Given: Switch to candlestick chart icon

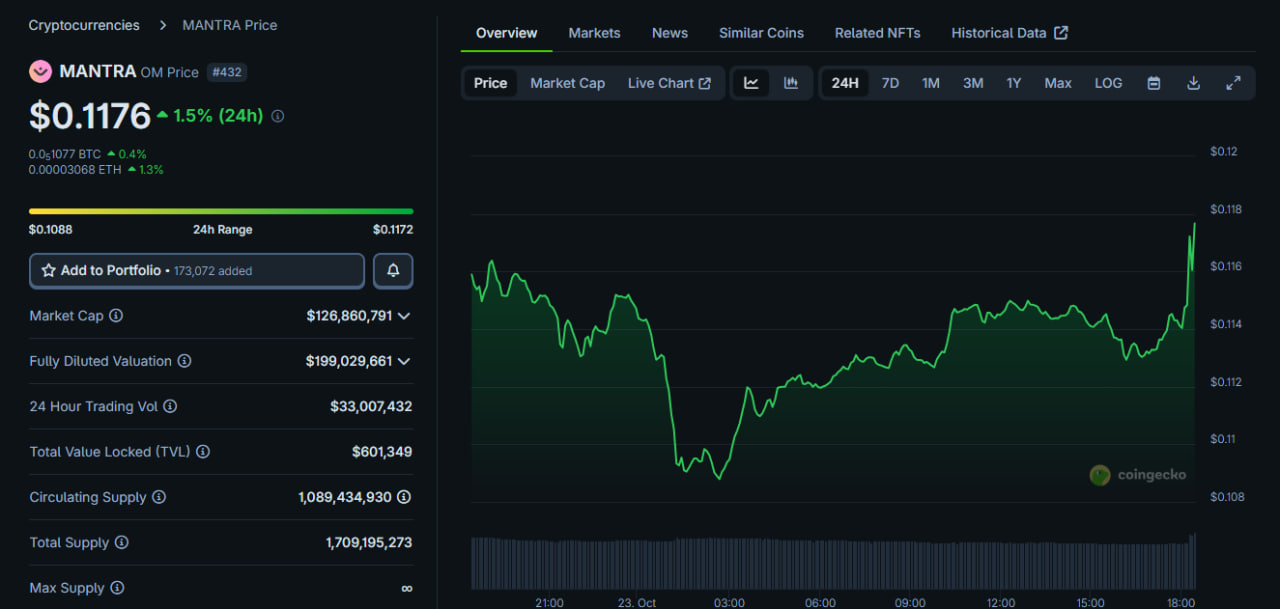Looking at the screenshot, I should click(x=791, y=83).
